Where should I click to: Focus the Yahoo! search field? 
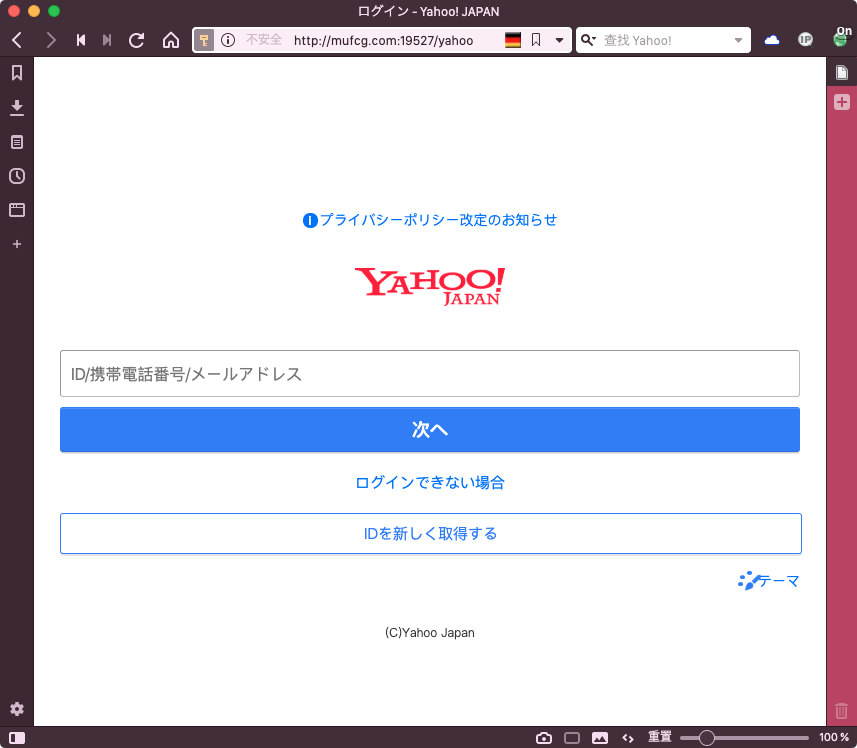pyautogui.click(x=665, y=40)
